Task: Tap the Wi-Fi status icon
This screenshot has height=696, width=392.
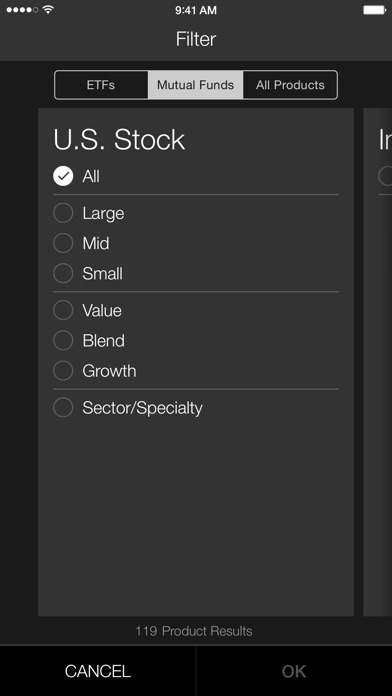Action: tap(48, 9)
